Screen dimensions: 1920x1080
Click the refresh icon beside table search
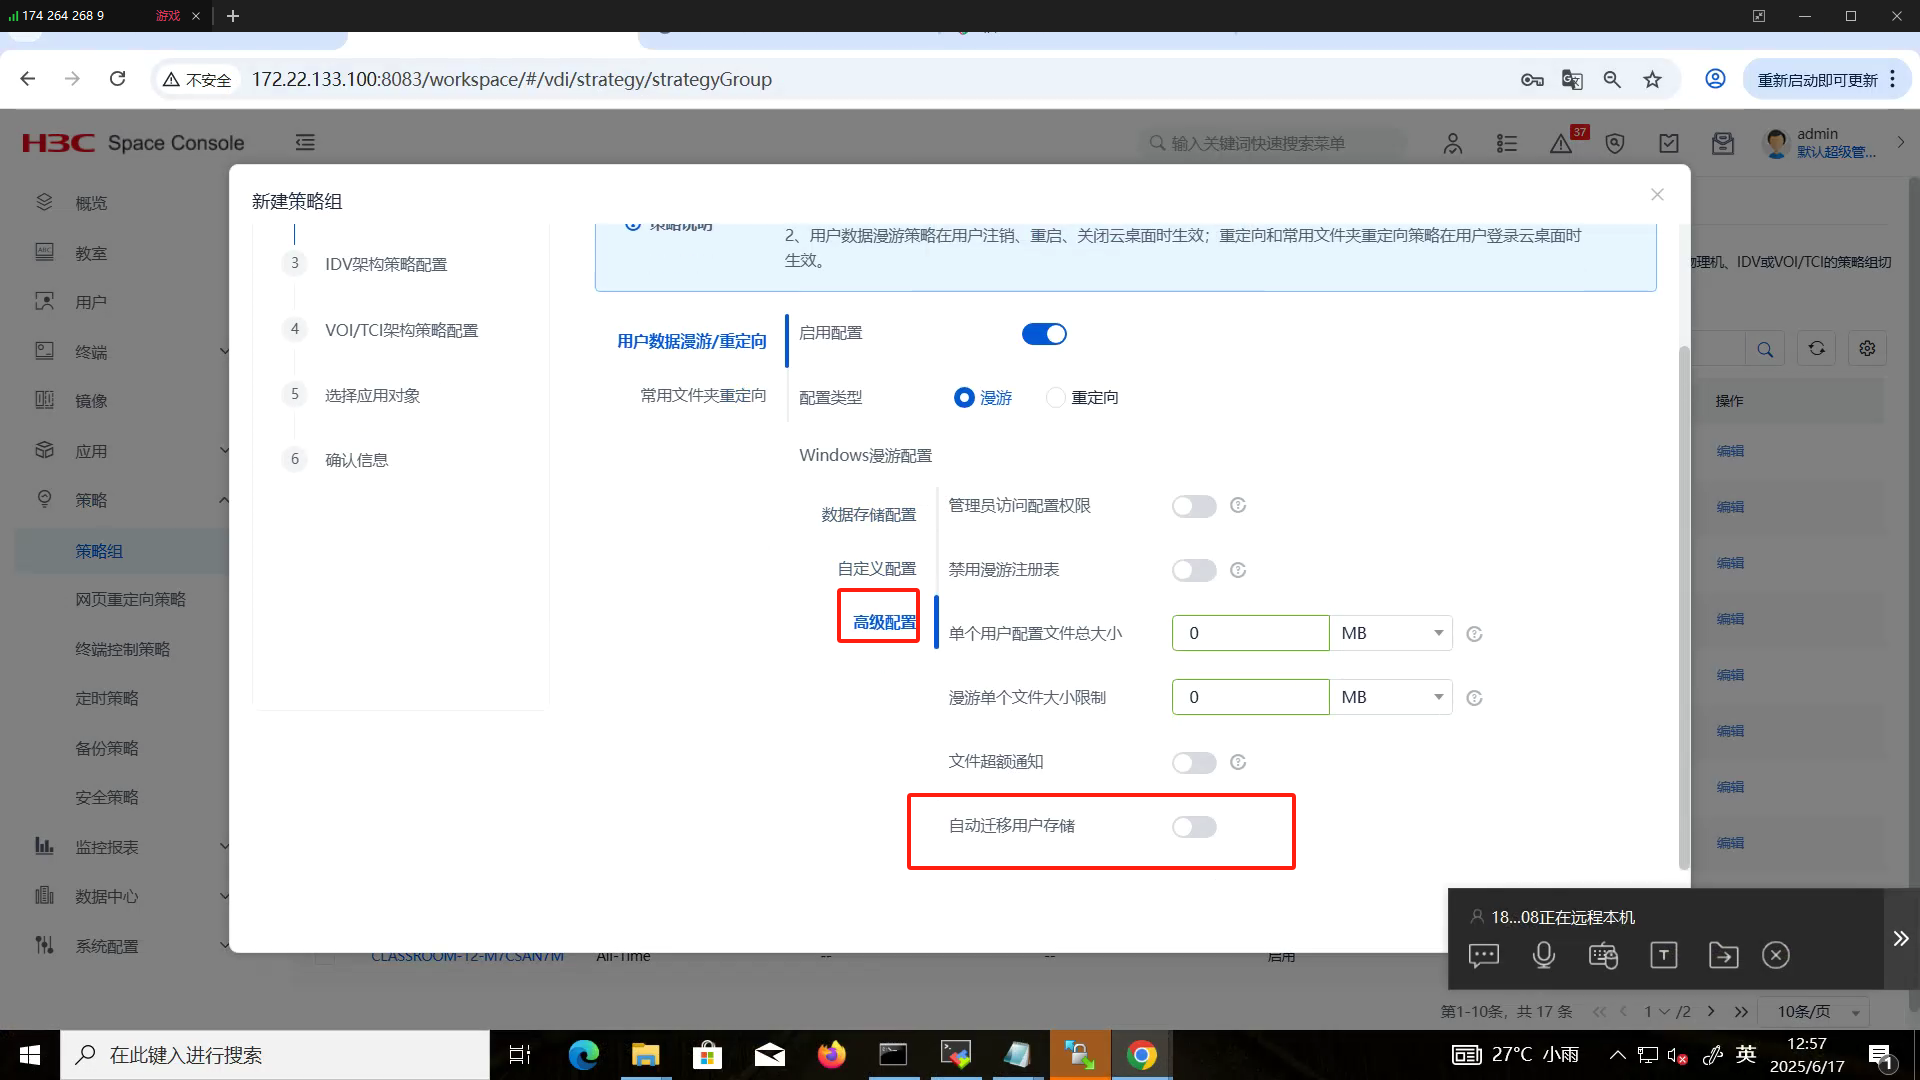click(1816, 349)
